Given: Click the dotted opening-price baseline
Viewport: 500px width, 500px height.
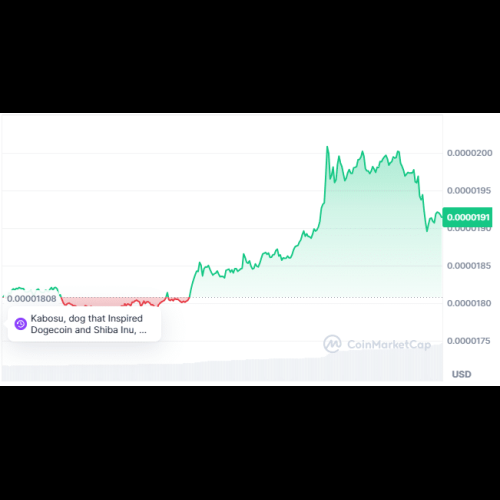Looking at the screenshot, I should (x=317, y=297).
